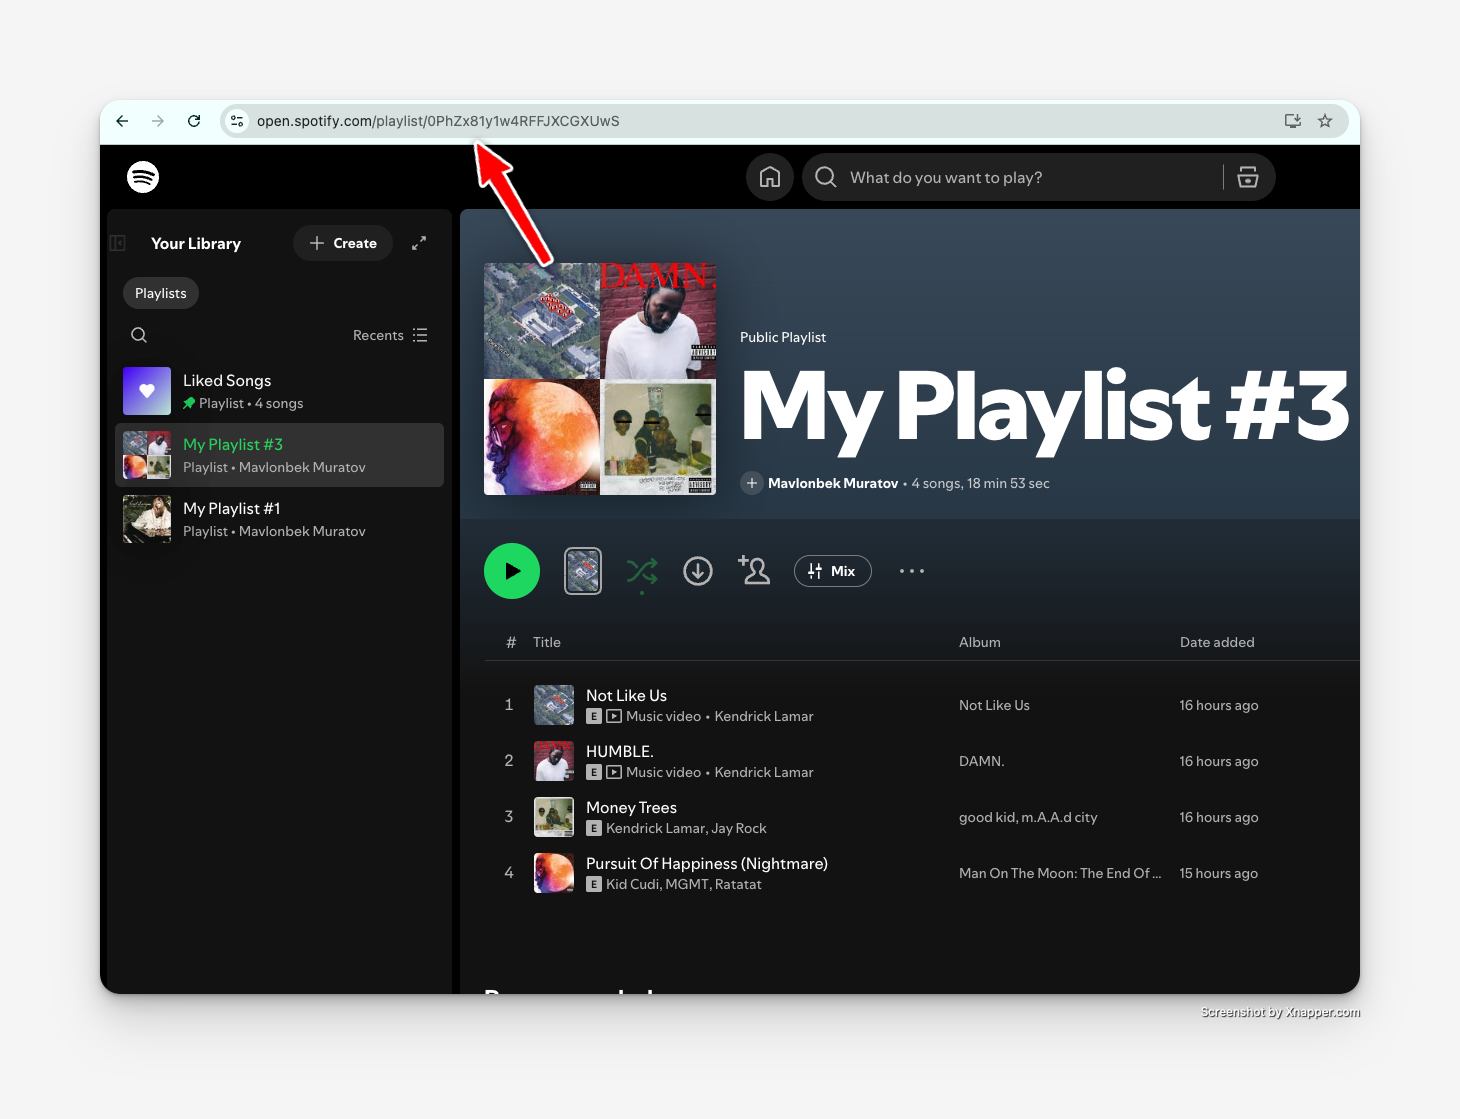Go to Spotify Home via house icon
Image resolution: width=1460 pixels, height=1119 pixels.
770,177
